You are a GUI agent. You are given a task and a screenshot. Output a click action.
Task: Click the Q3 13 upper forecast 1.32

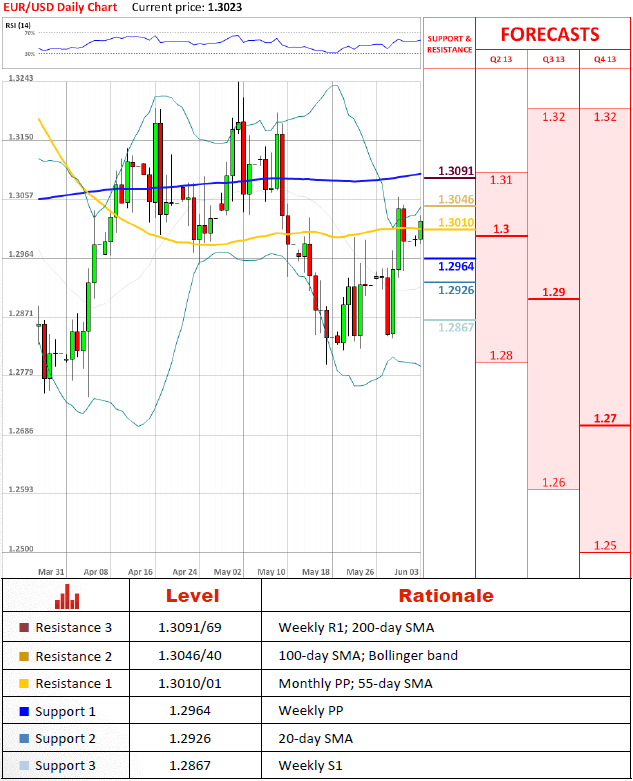(553, 117)
